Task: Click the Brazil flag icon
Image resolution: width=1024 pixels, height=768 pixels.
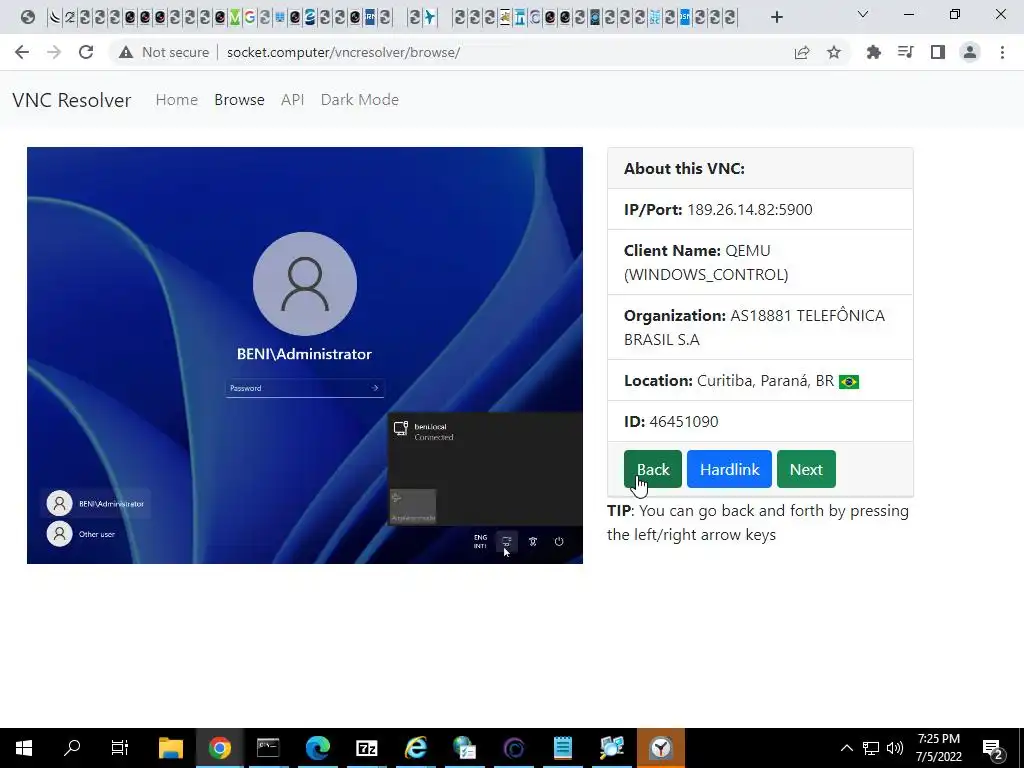Action: pyautogui.click(x=849, y=381)
